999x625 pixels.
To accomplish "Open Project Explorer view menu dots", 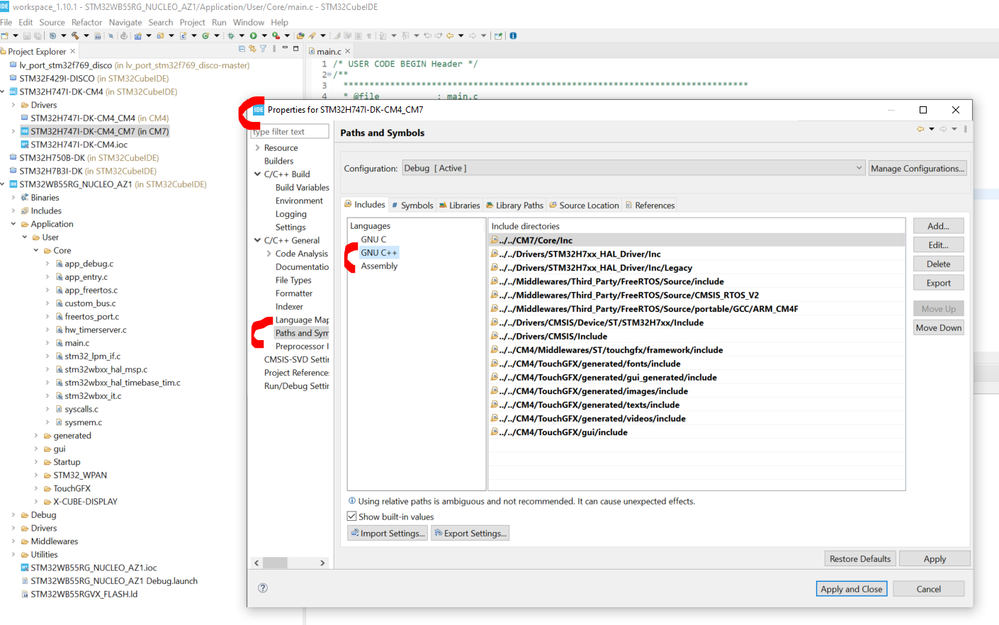I will tap(275, 49).
